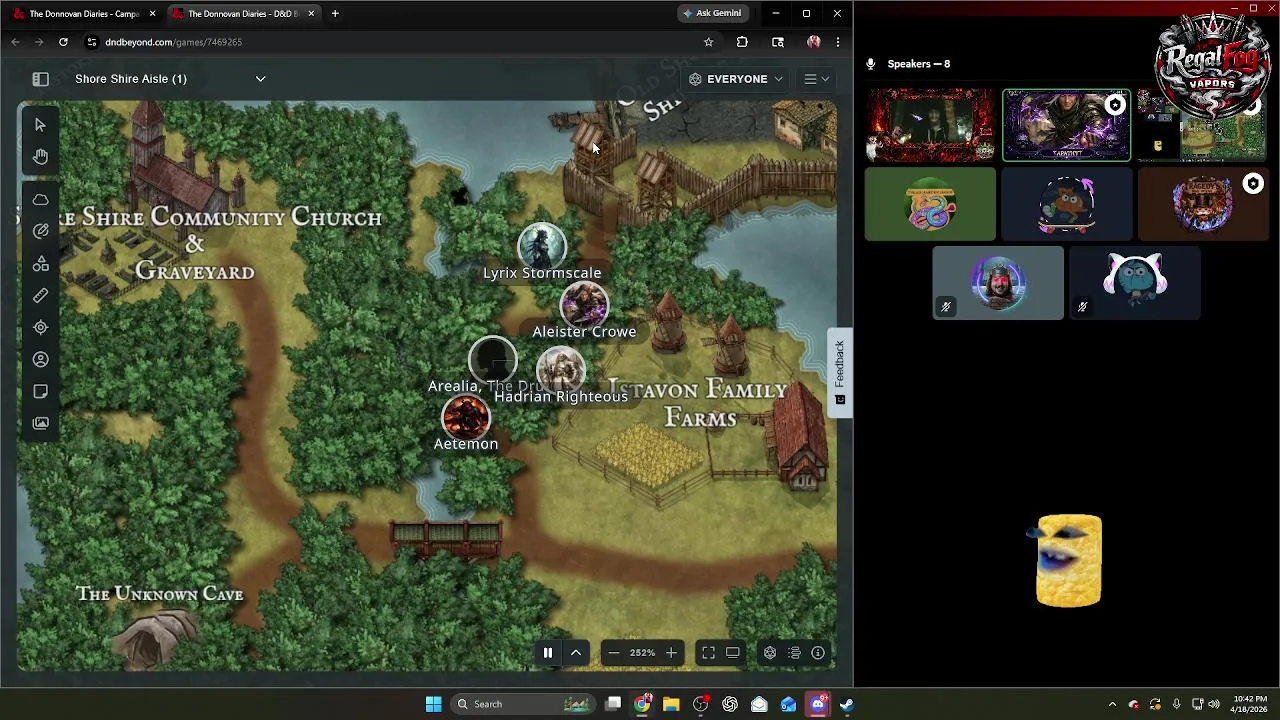The image size is (1280, 720).
Task: Open the ChatGPT taskbar icon
Action: point(730,704)
